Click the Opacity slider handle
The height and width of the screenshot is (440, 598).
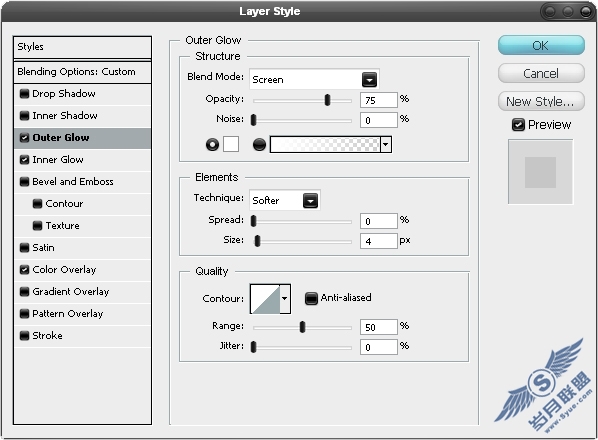[x=327, y=100]
